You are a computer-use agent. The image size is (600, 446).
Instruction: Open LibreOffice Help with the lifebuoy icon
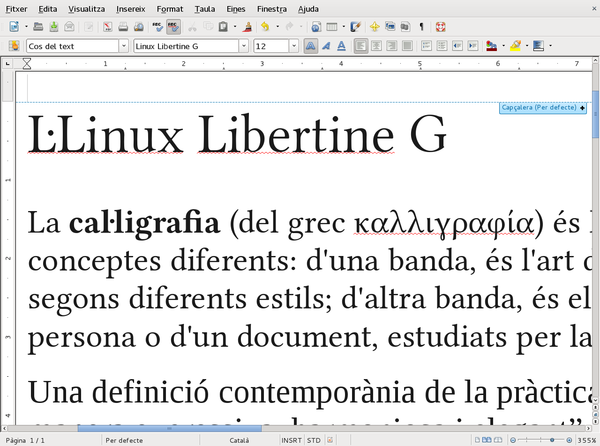click(441, 27)
